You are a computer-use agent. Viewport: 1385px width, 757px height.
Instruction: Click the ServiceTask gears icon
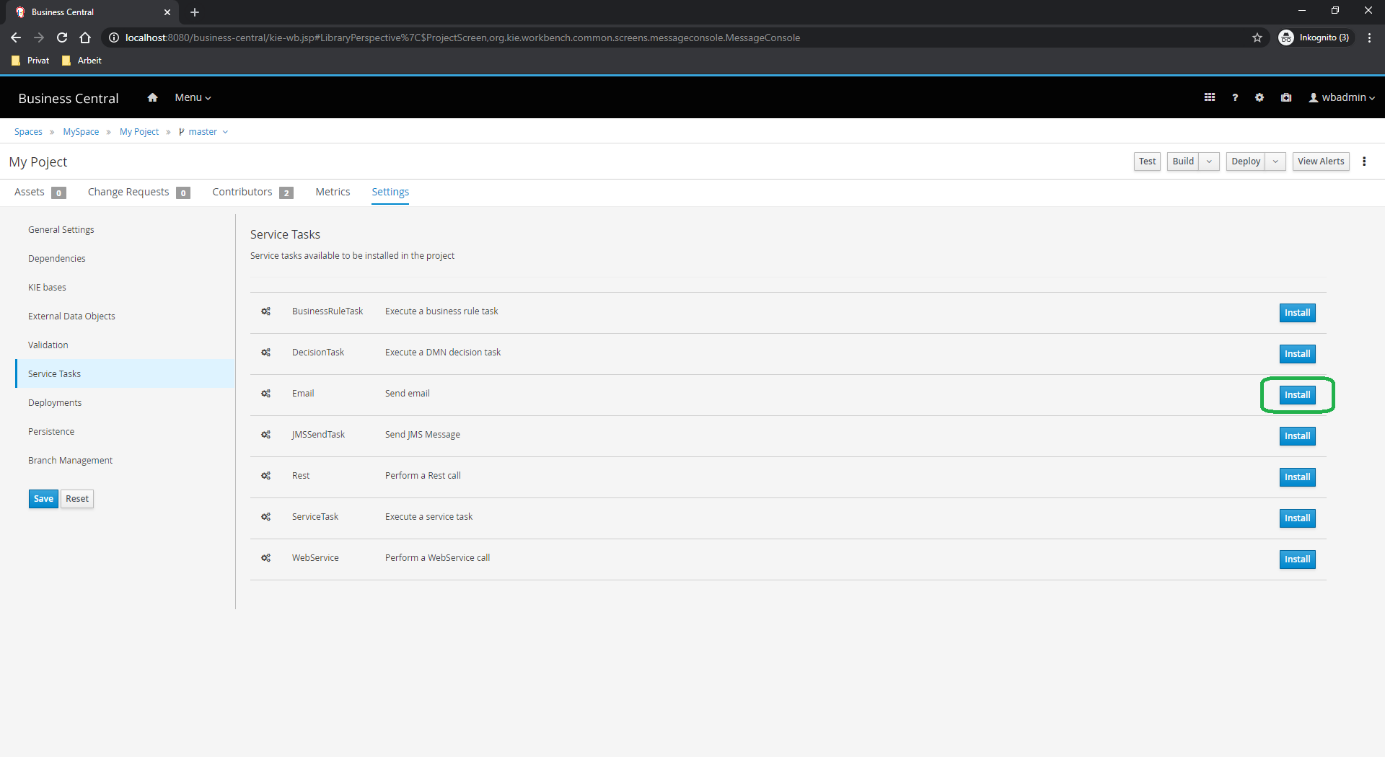point(266,516)
